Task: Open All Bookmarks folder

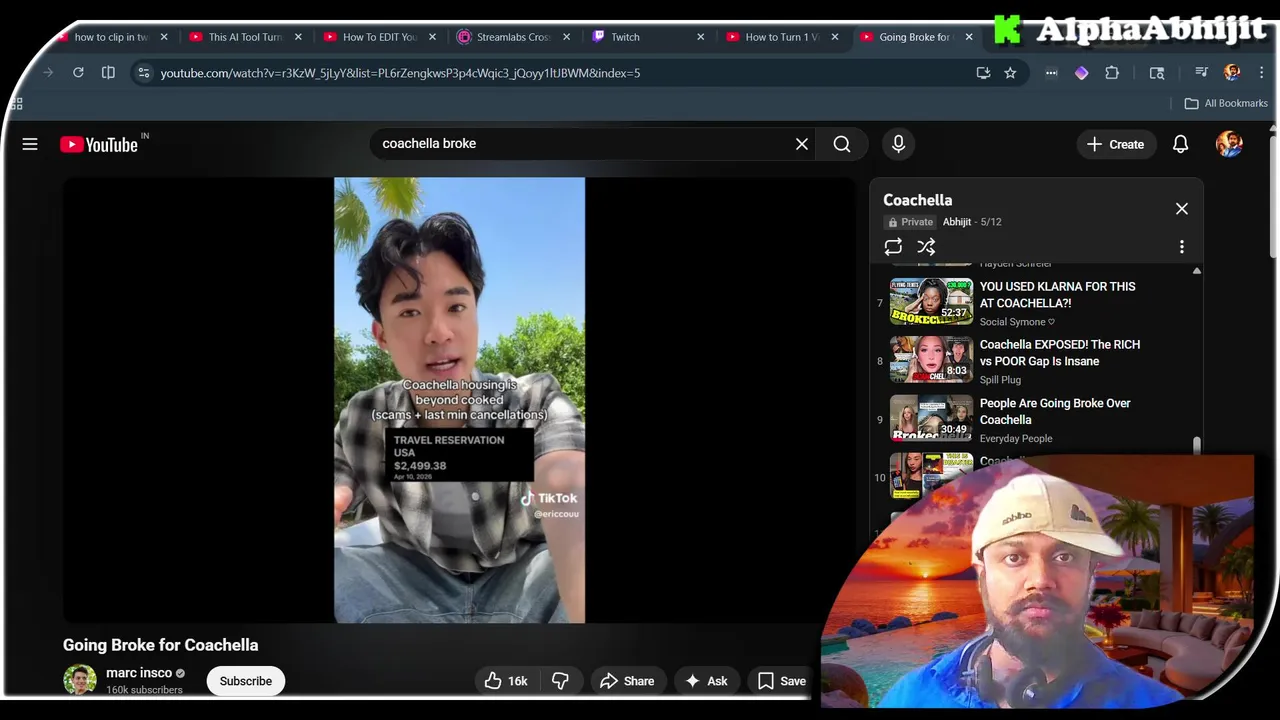Action: (x=1226, y=103)
